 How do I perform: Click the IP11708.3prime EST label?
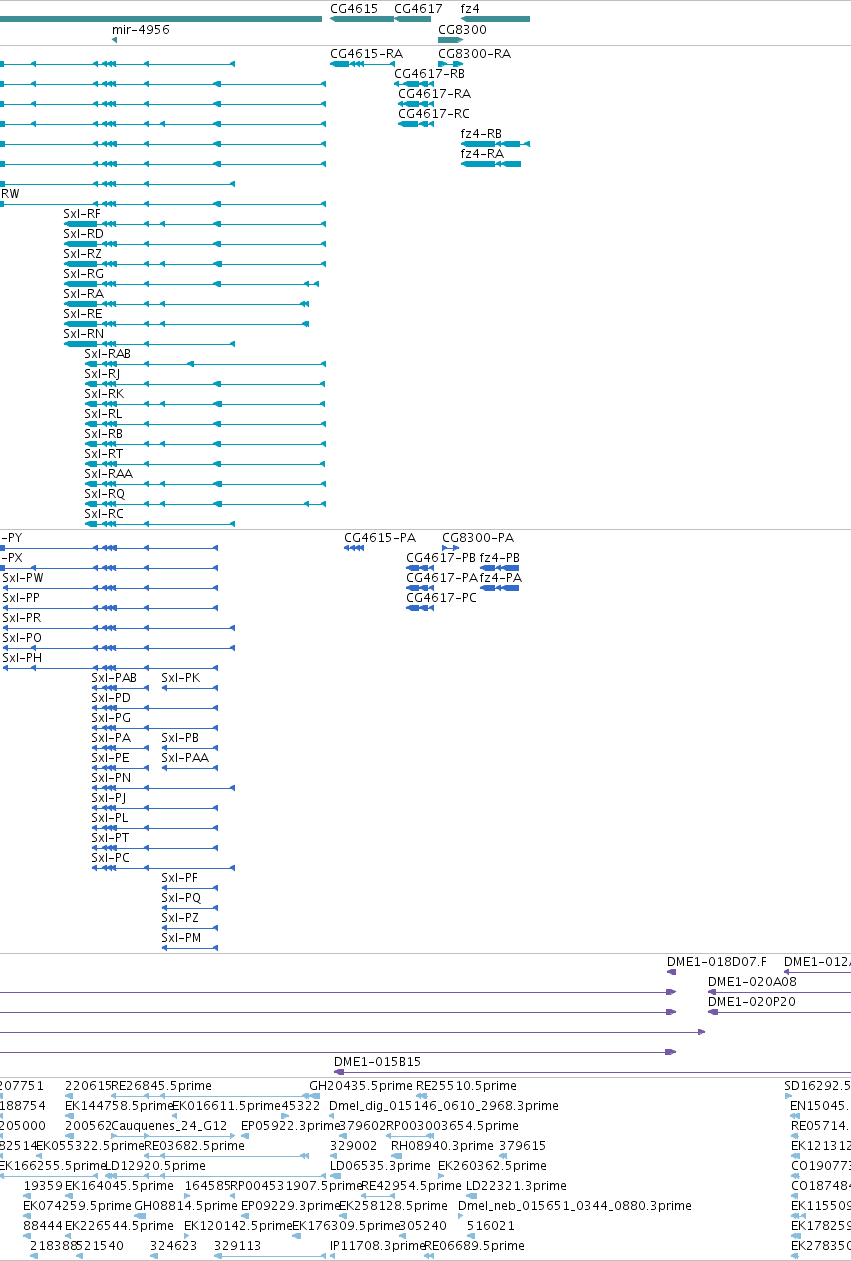pyautogui.click(x=378, y=1246)
